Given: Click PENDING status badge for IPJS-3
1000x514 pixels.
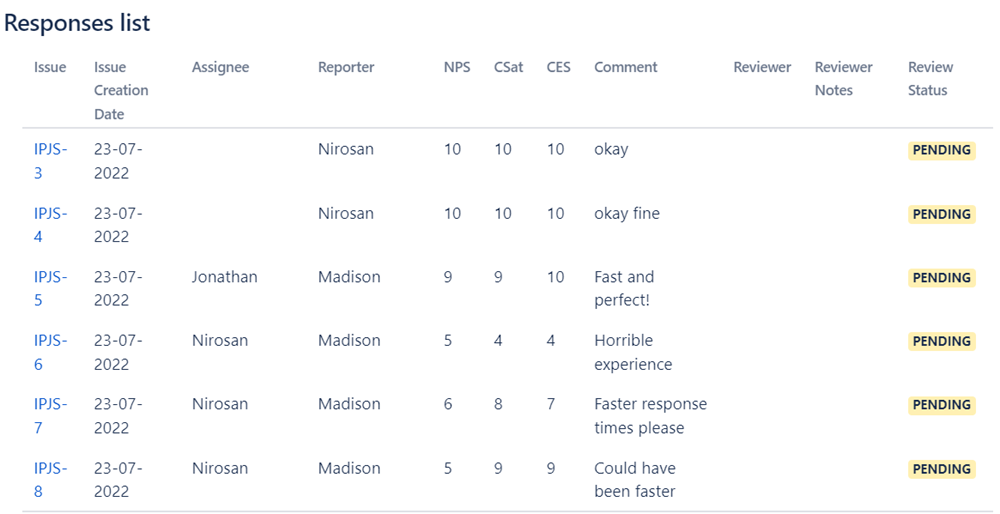Looking at the screenshot, I should click(941, 151).
